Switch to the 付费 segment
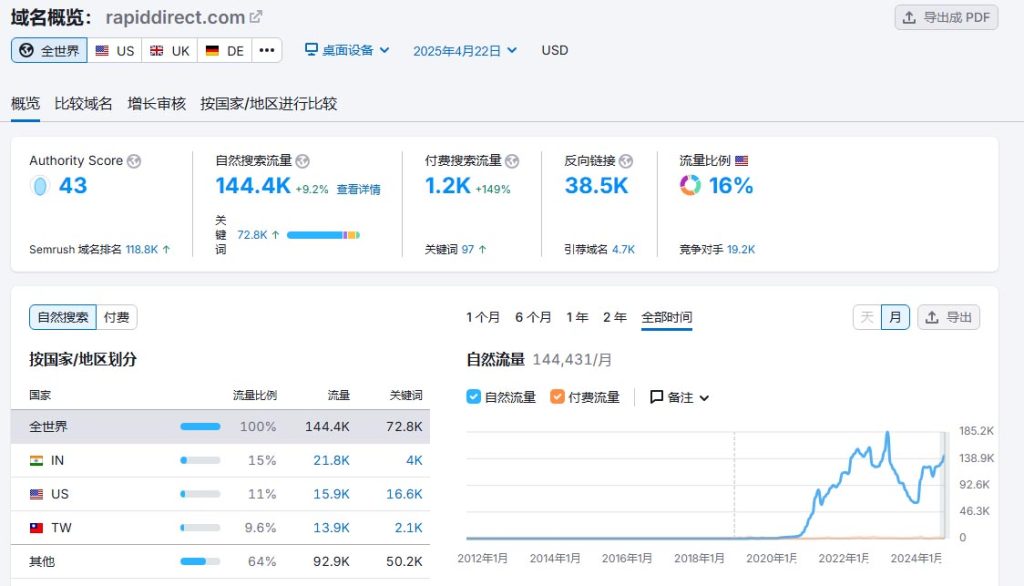 click(116, 317)
